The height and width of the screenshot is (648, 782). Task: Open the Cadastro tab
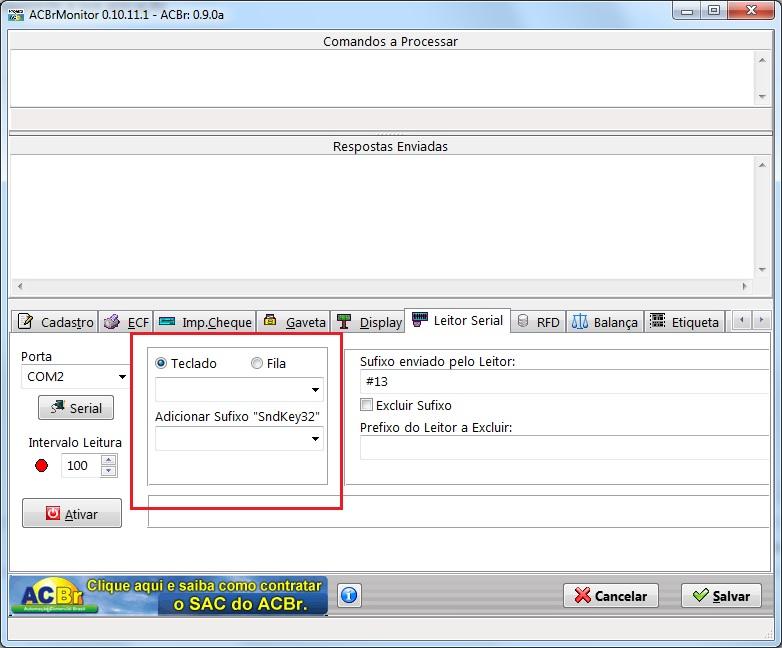click(x=55, y=322)
